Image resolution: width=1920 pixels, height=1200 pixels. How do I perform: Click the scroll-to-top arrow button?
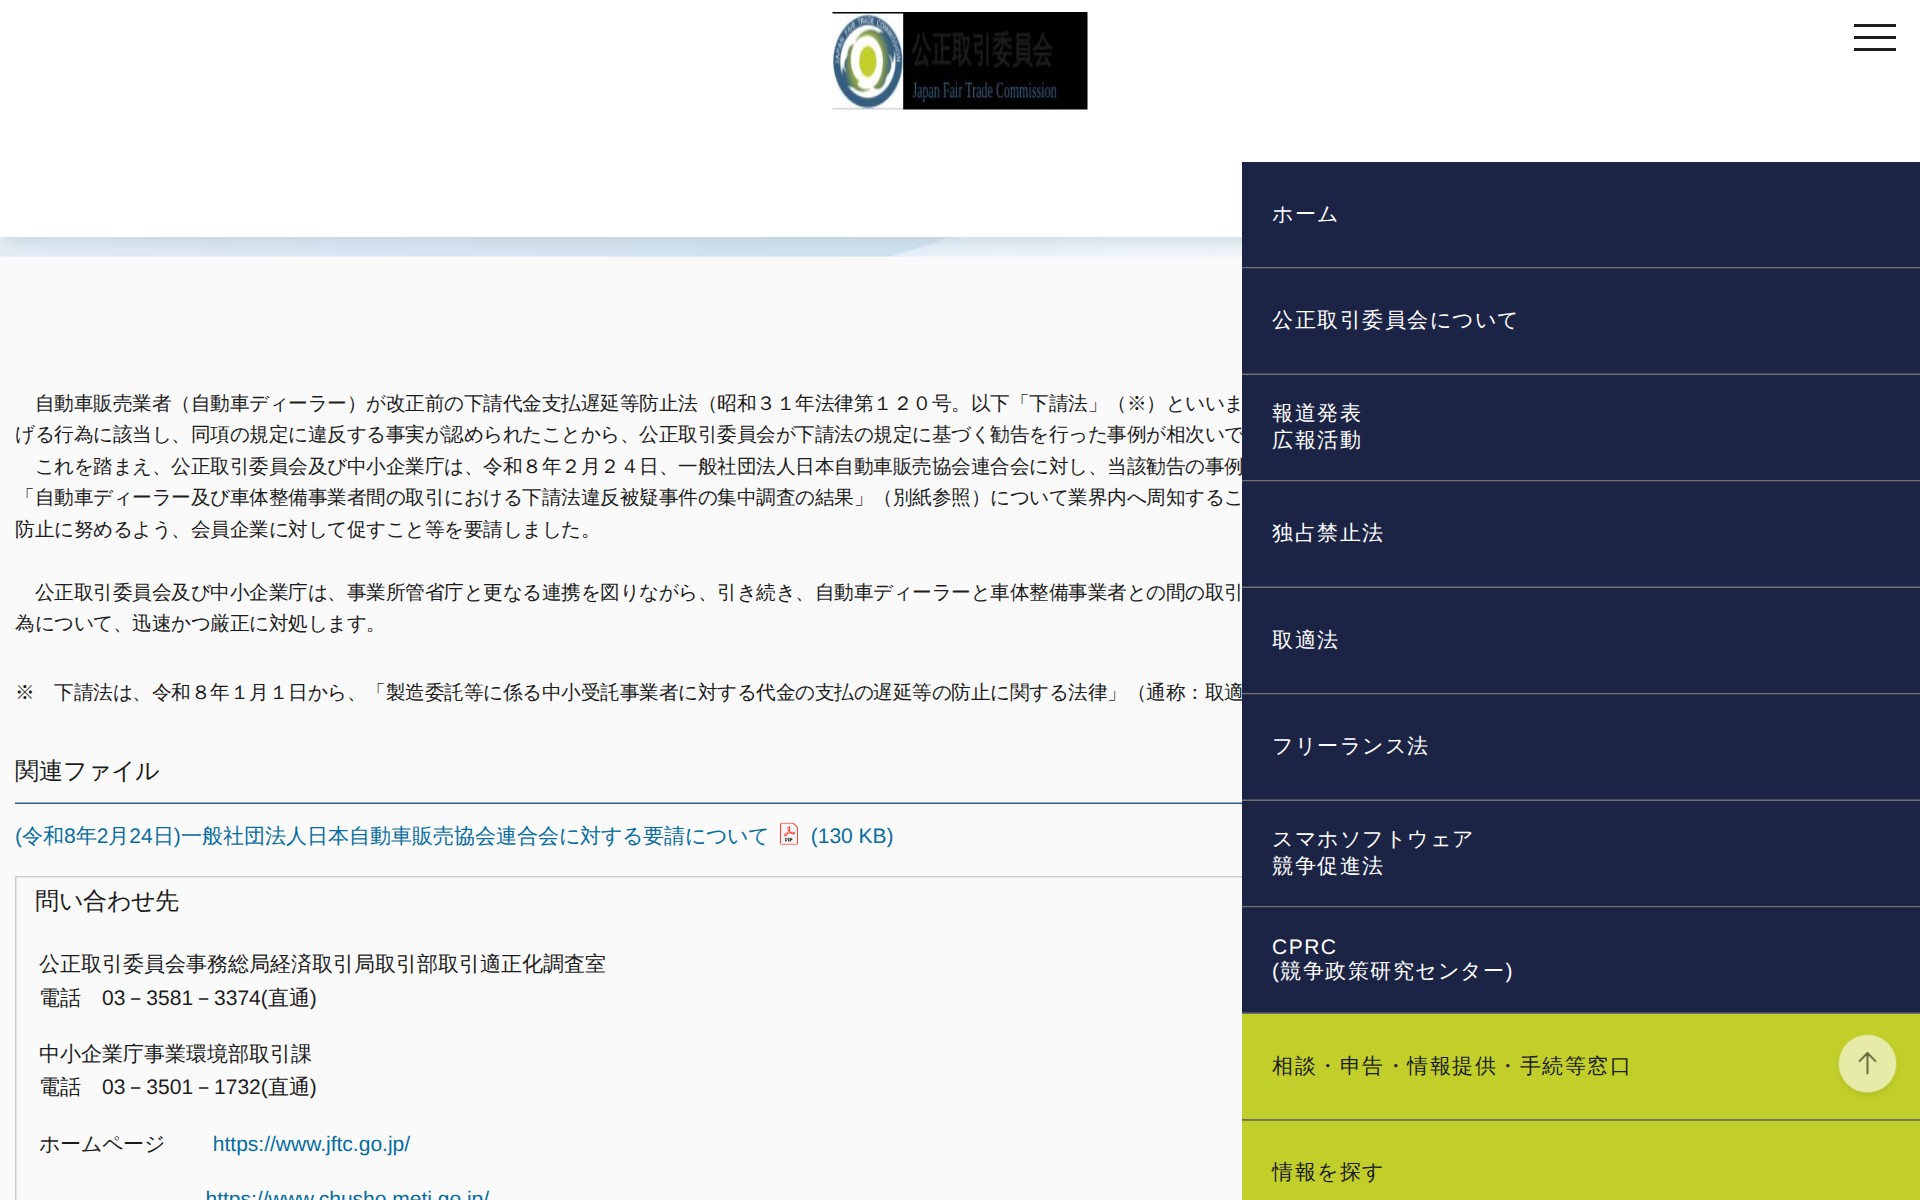pyautogui.click(x=1866, y=1063)
